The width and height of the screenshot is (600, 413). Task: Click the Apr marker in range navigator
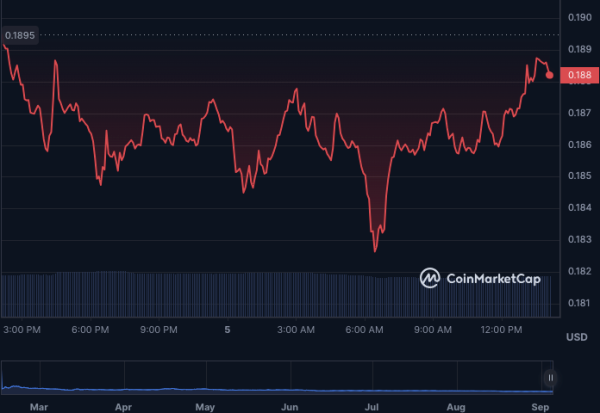[x=123, y=407]
